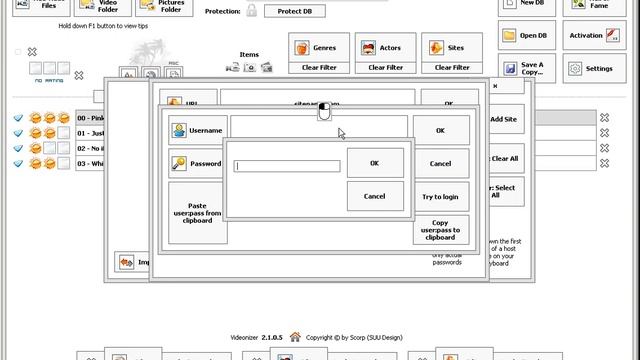The image size is (640, 360).
Task: Click Copy user:pass to clipboard
Action: (x=441, y=230)
